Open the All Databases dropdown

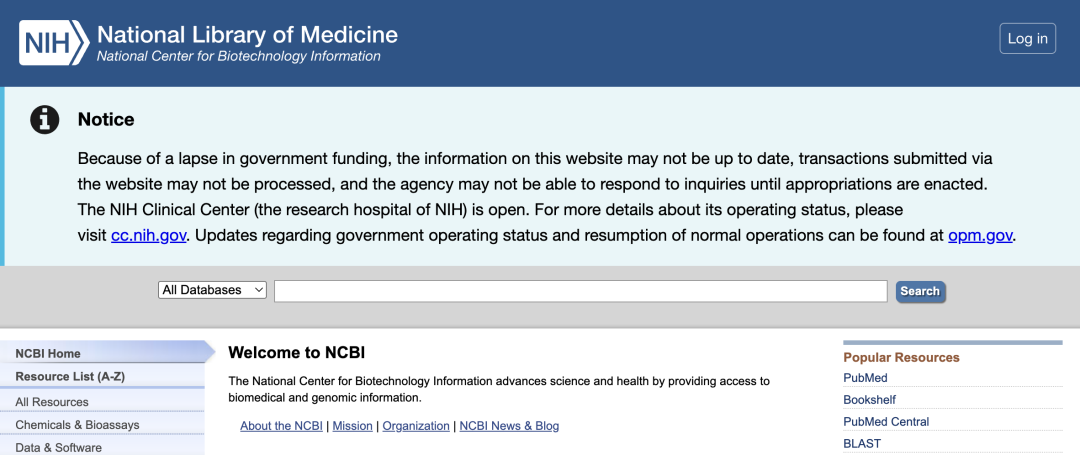[x=212, y=290]
